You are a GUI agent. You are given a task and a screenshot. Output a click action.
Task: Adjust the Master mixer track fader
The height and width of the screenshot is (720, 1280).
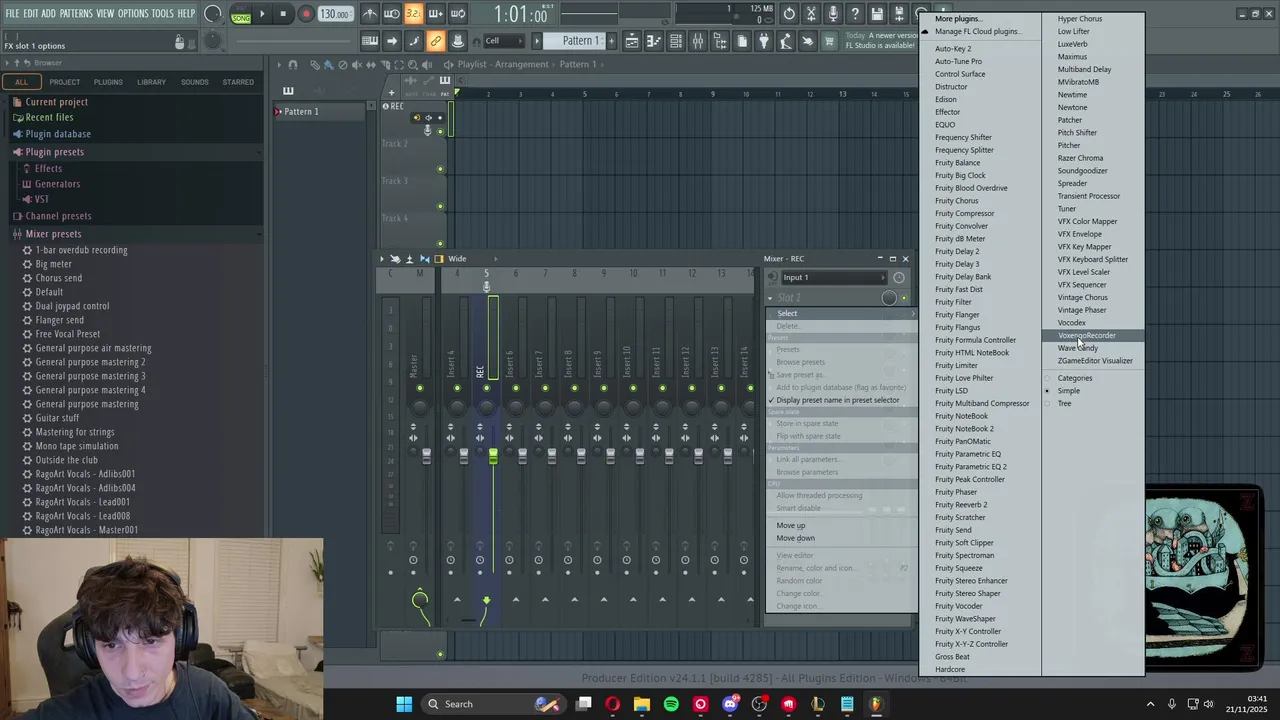coord(427,455)
